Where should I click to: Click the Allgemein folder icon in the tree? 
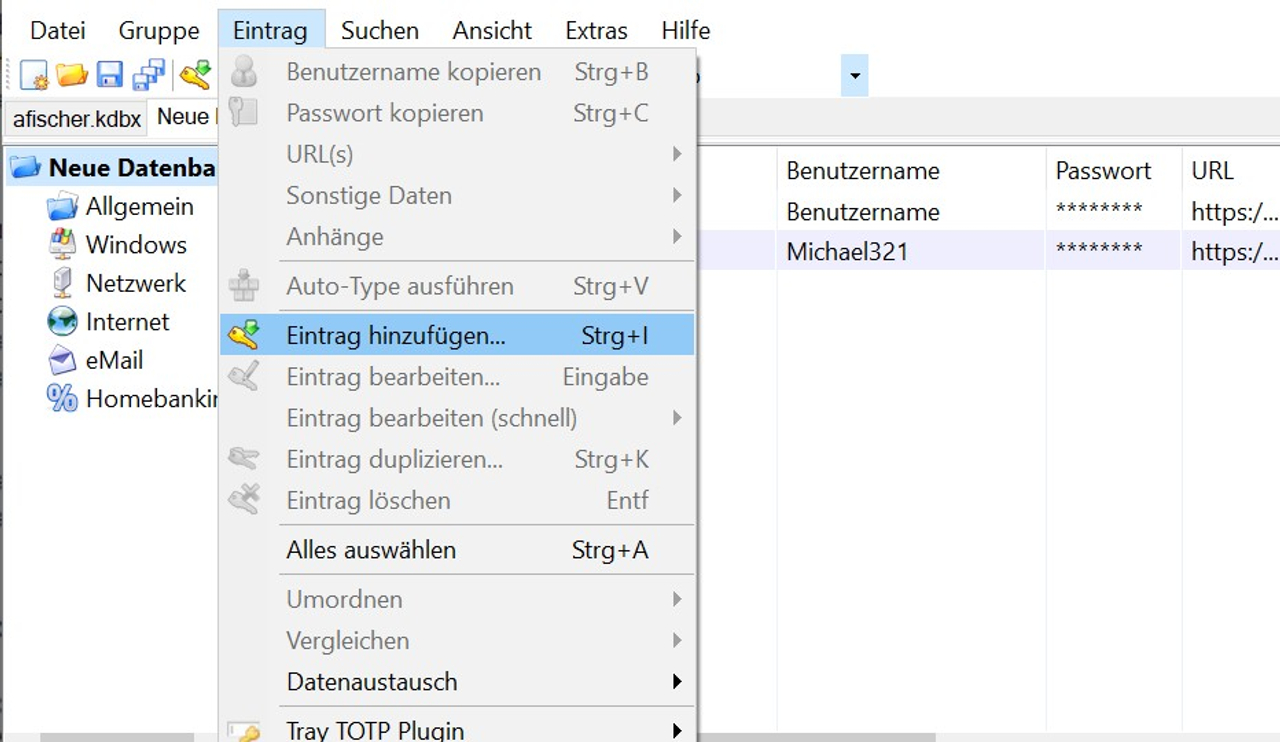(x=62, y=207)
